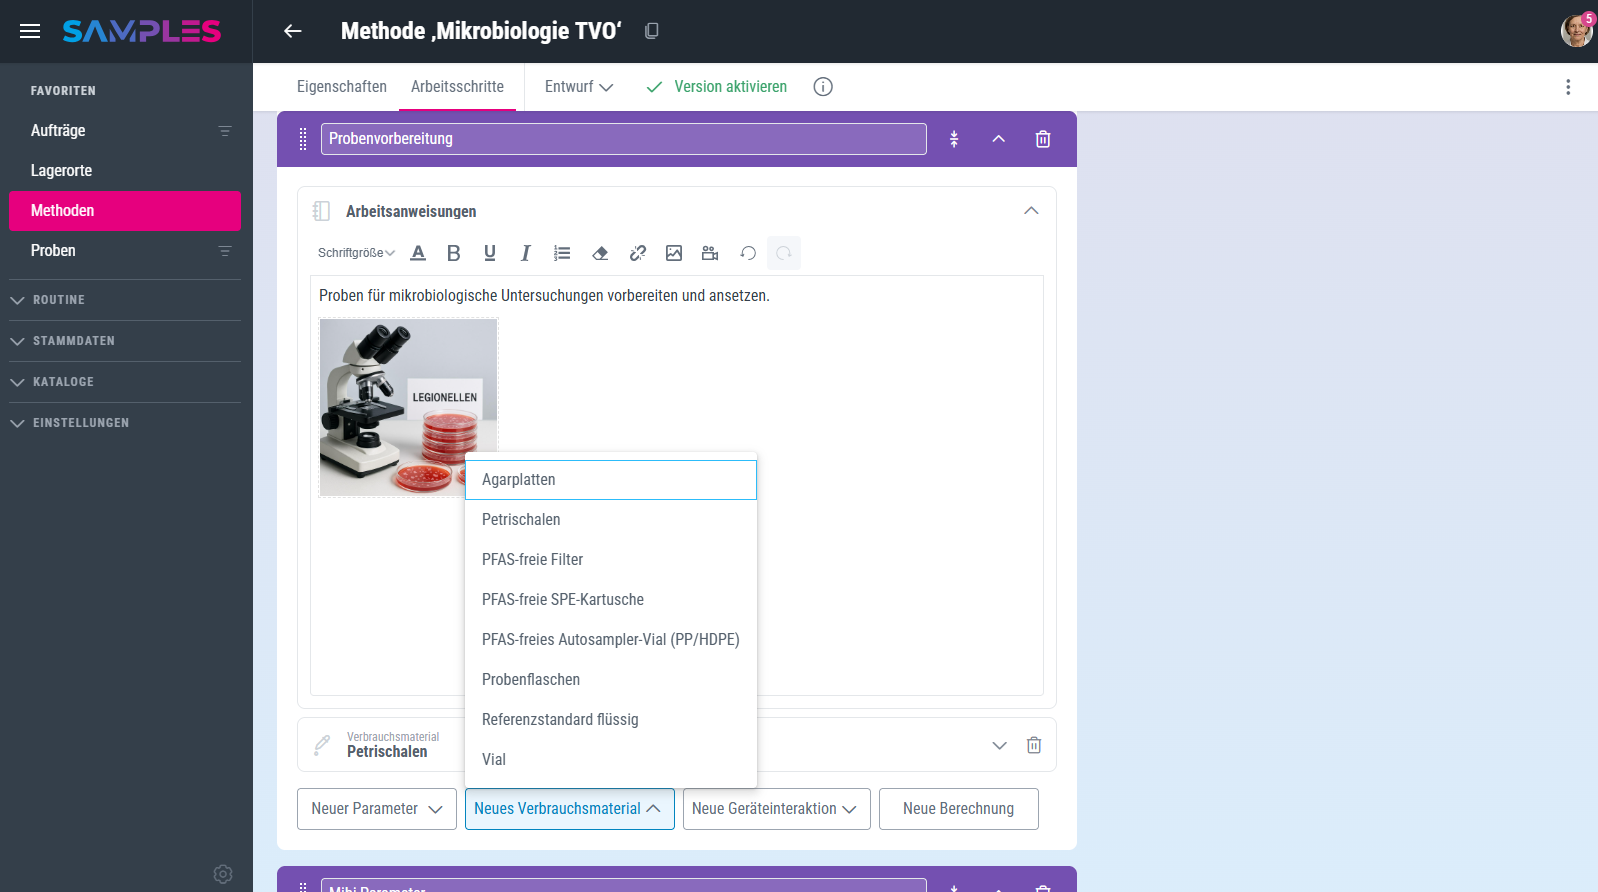Viewport: 1598px width, 892px height.
Task: Undo the last editor change
Action: point(747,253)
